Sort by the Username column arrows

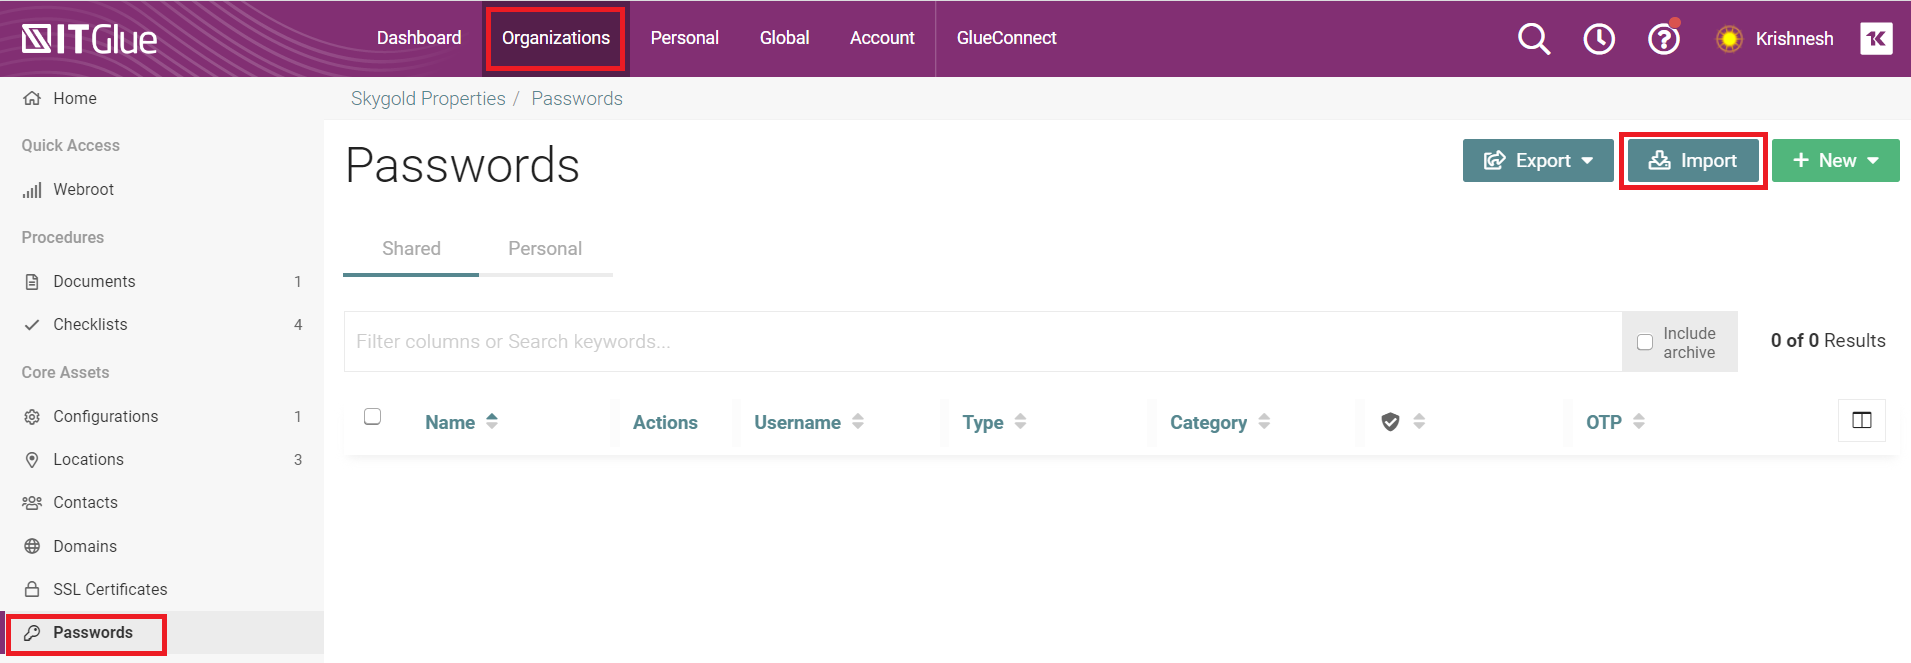pyautogui.click(x=858, y=421)
